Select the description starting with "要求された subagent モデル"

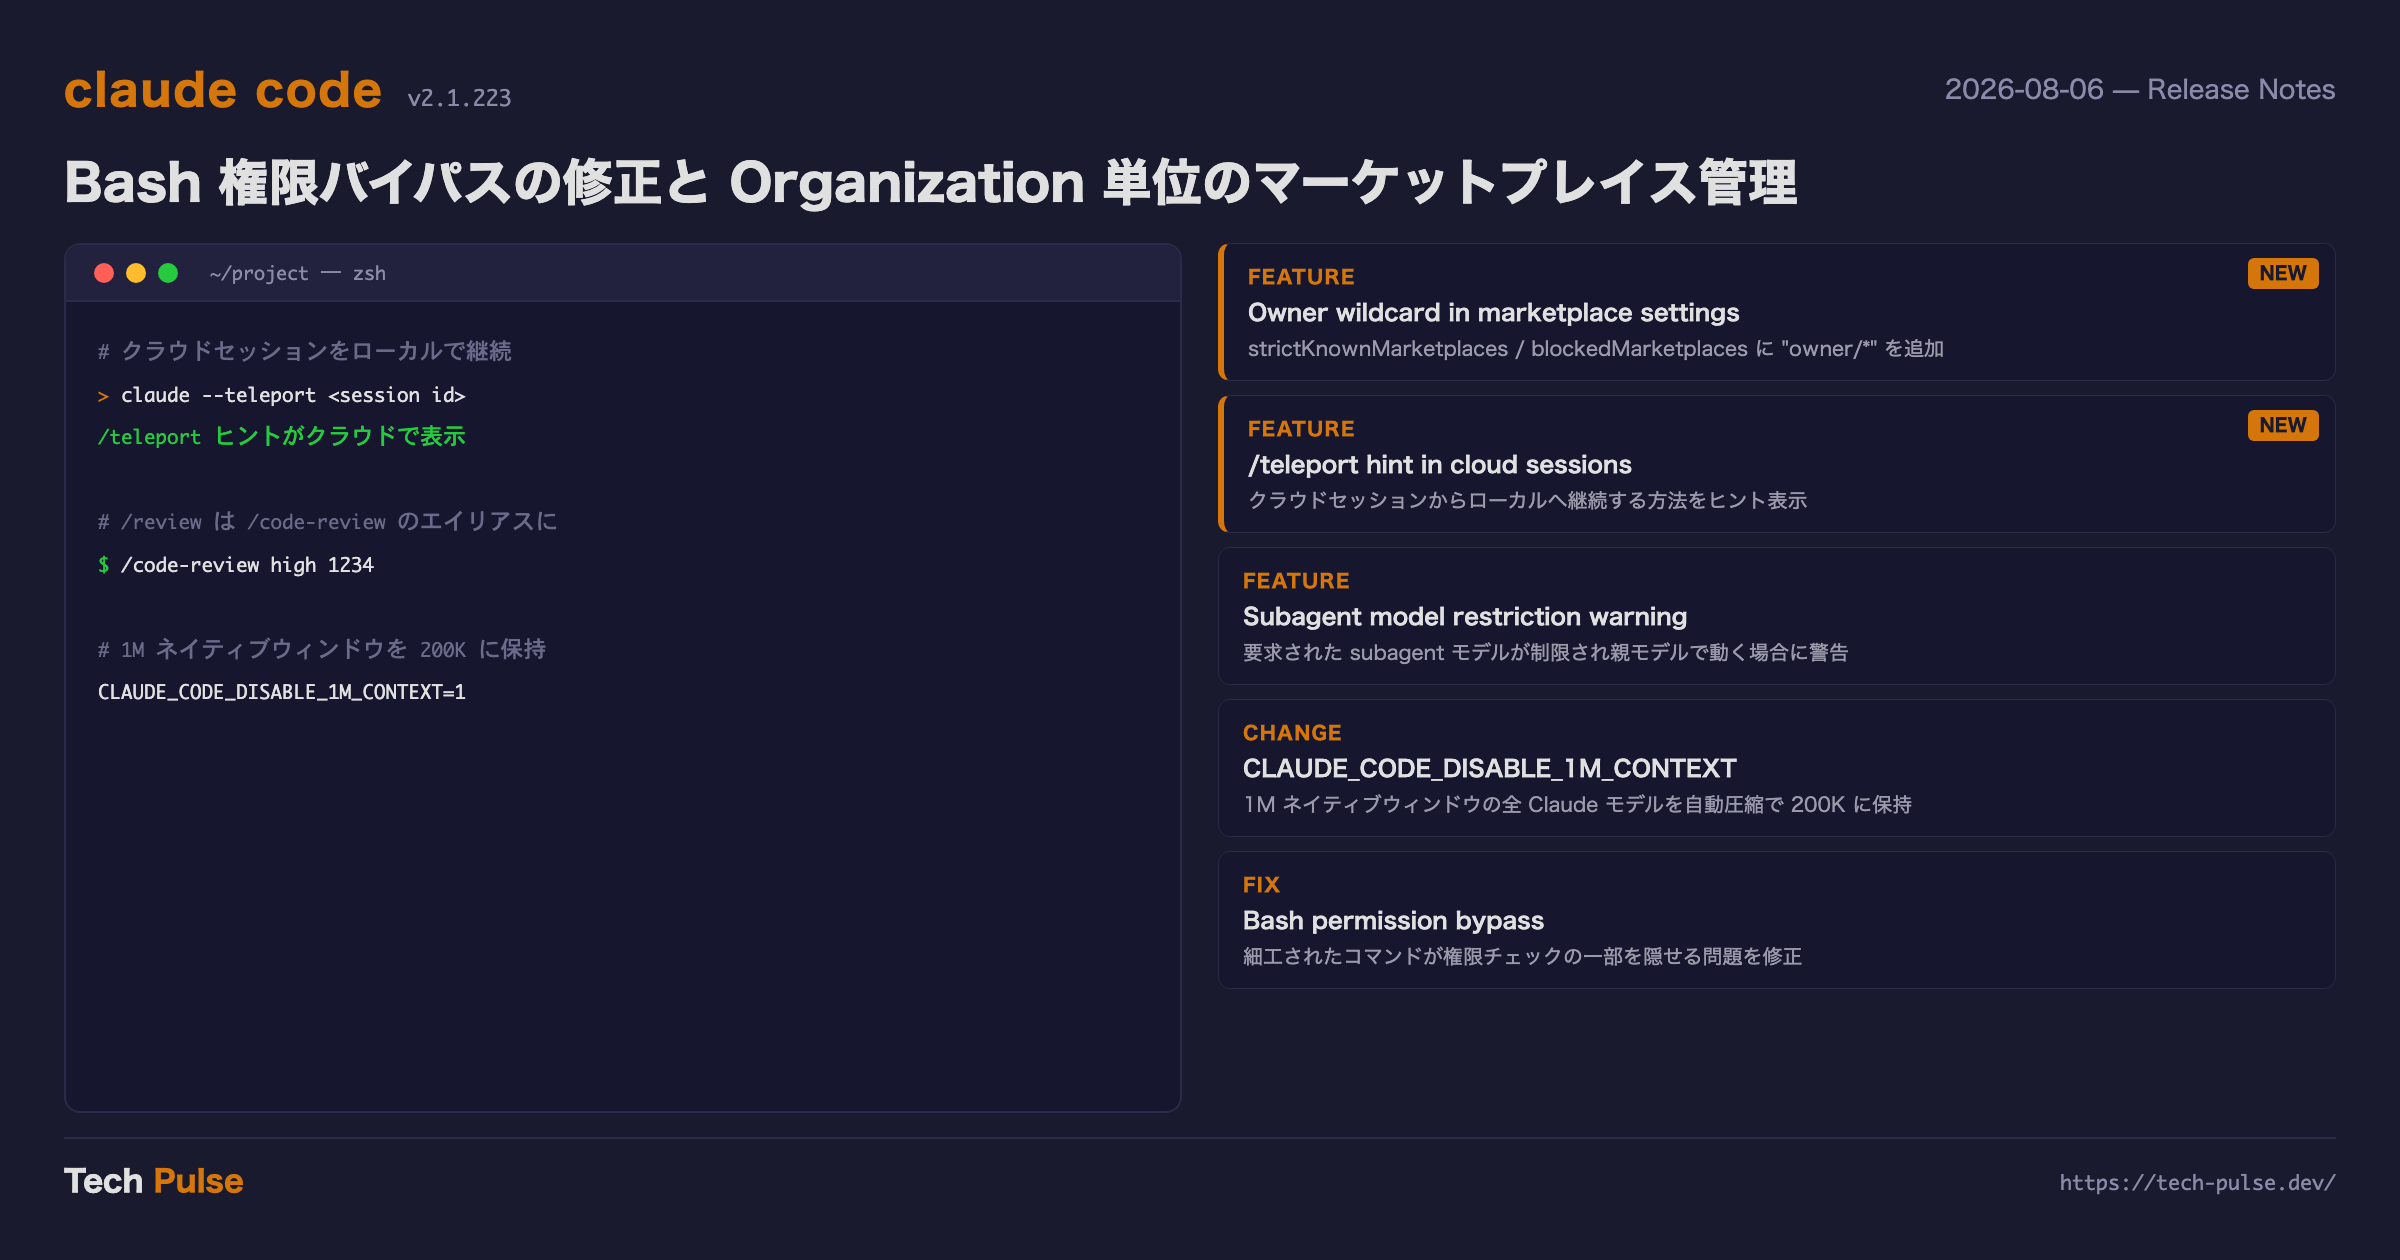tap(1546, 653)
